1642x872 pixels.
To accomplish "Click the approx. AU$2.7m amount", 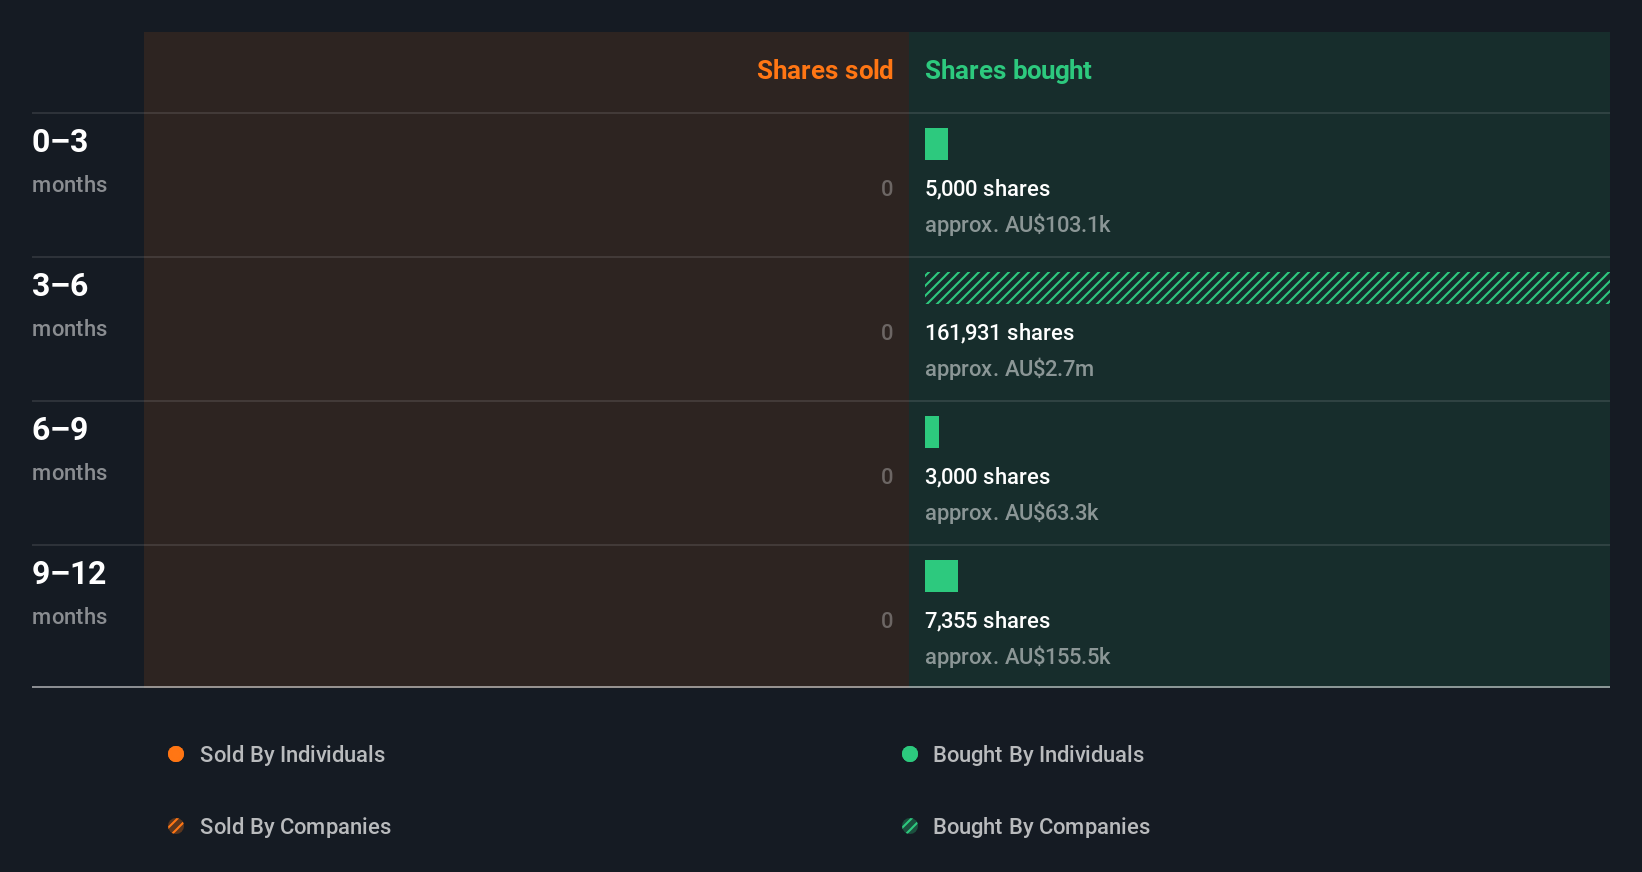I will (1009, 368).
